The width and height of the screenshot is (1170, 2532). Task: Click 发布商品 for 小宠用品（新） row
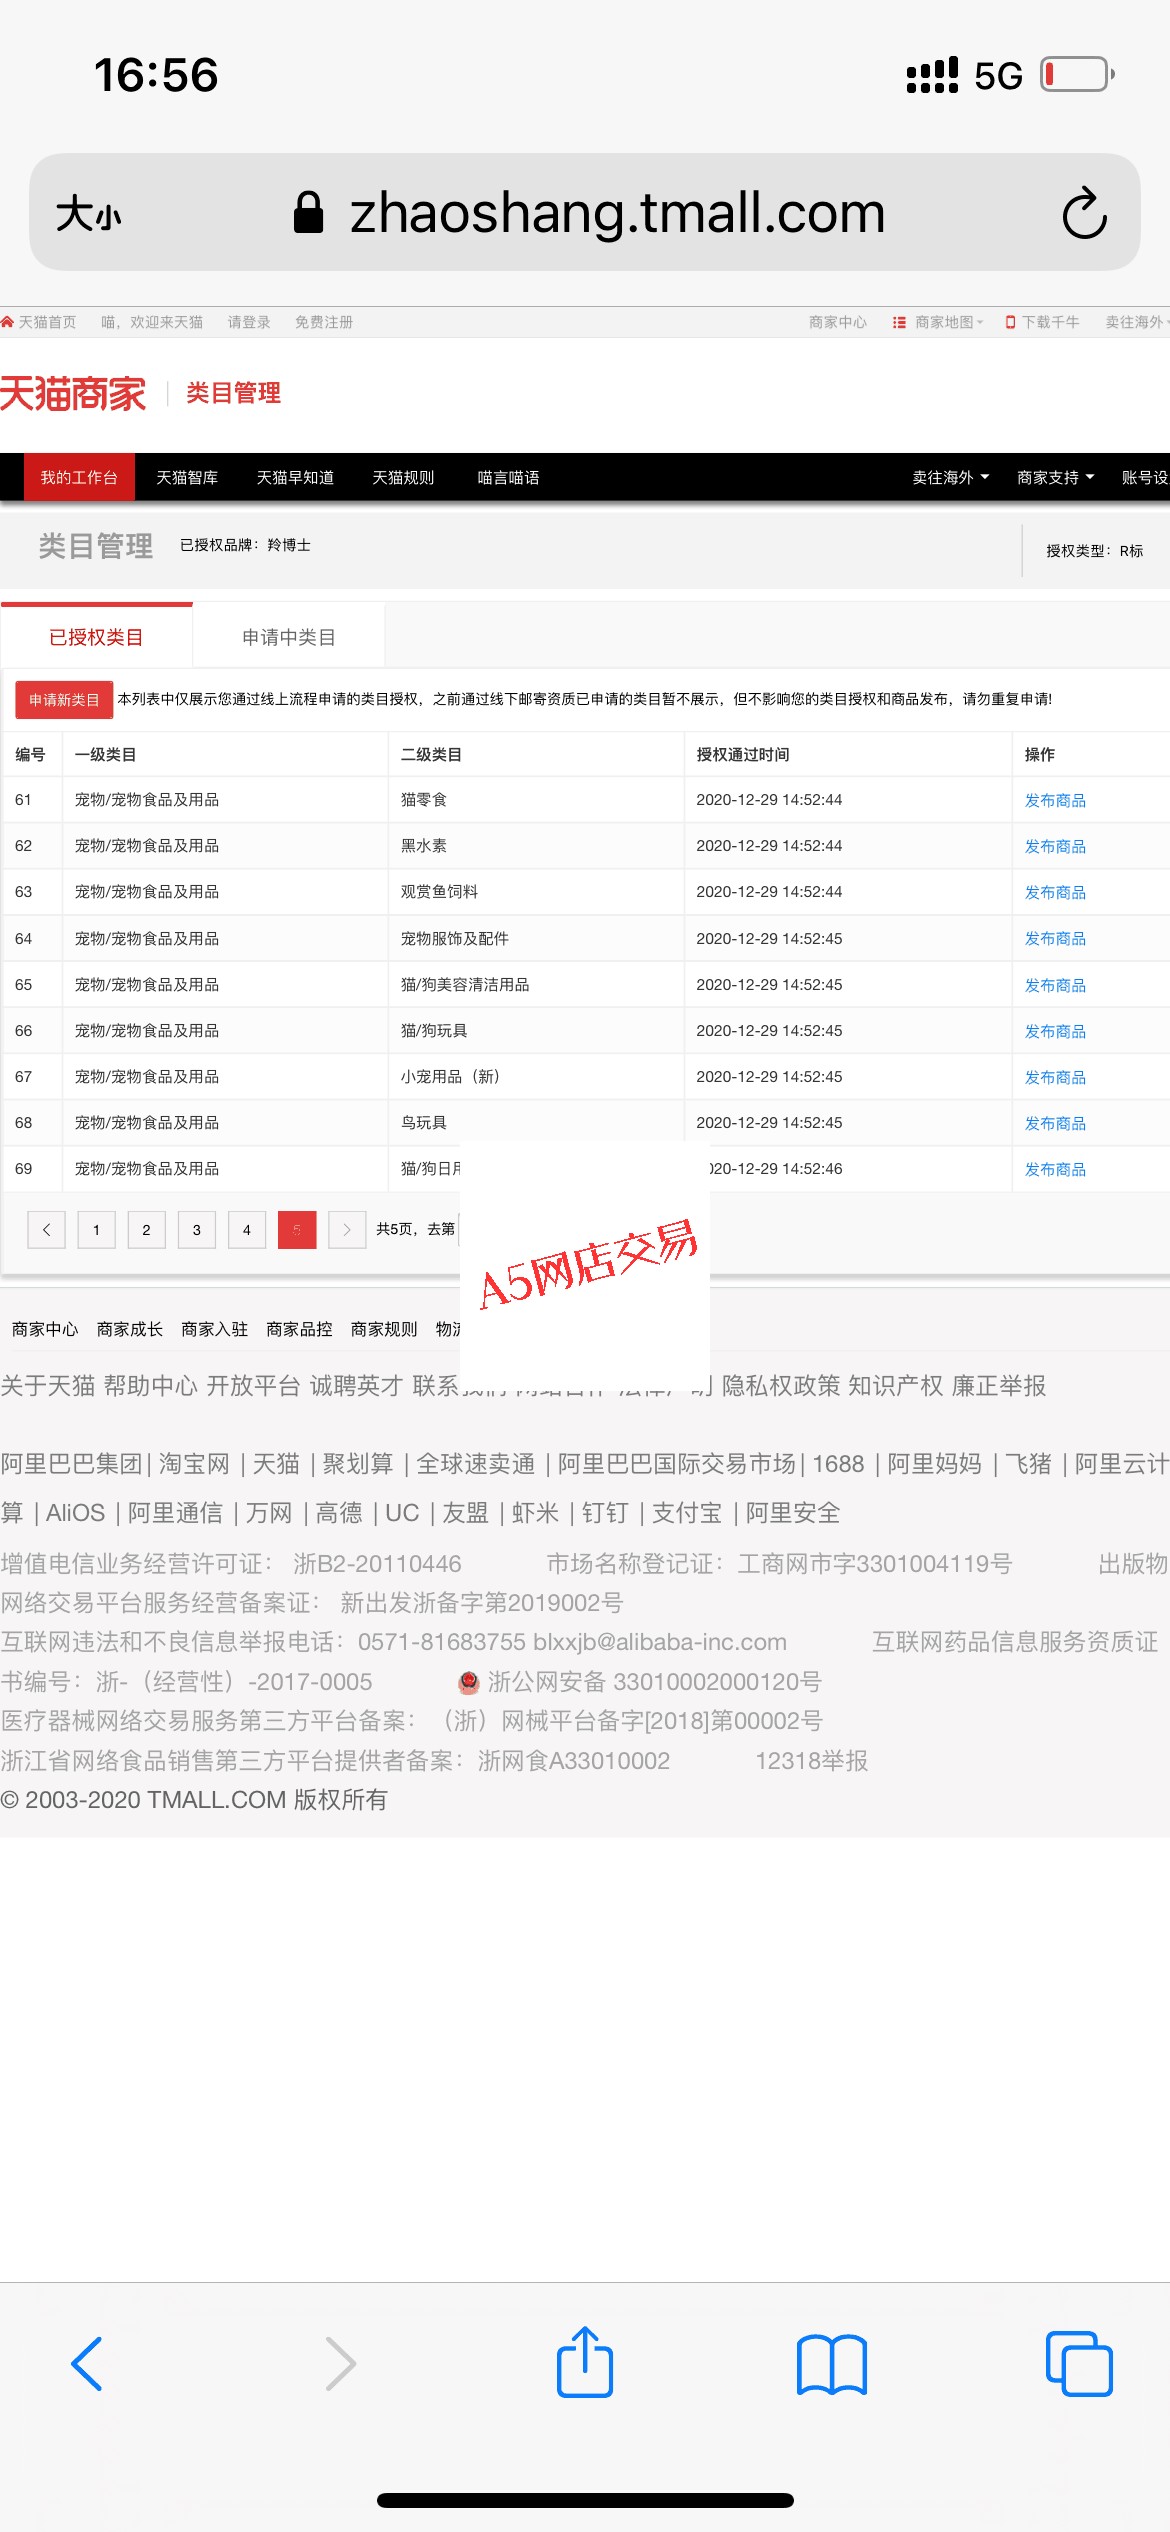click(1055, 1077)
